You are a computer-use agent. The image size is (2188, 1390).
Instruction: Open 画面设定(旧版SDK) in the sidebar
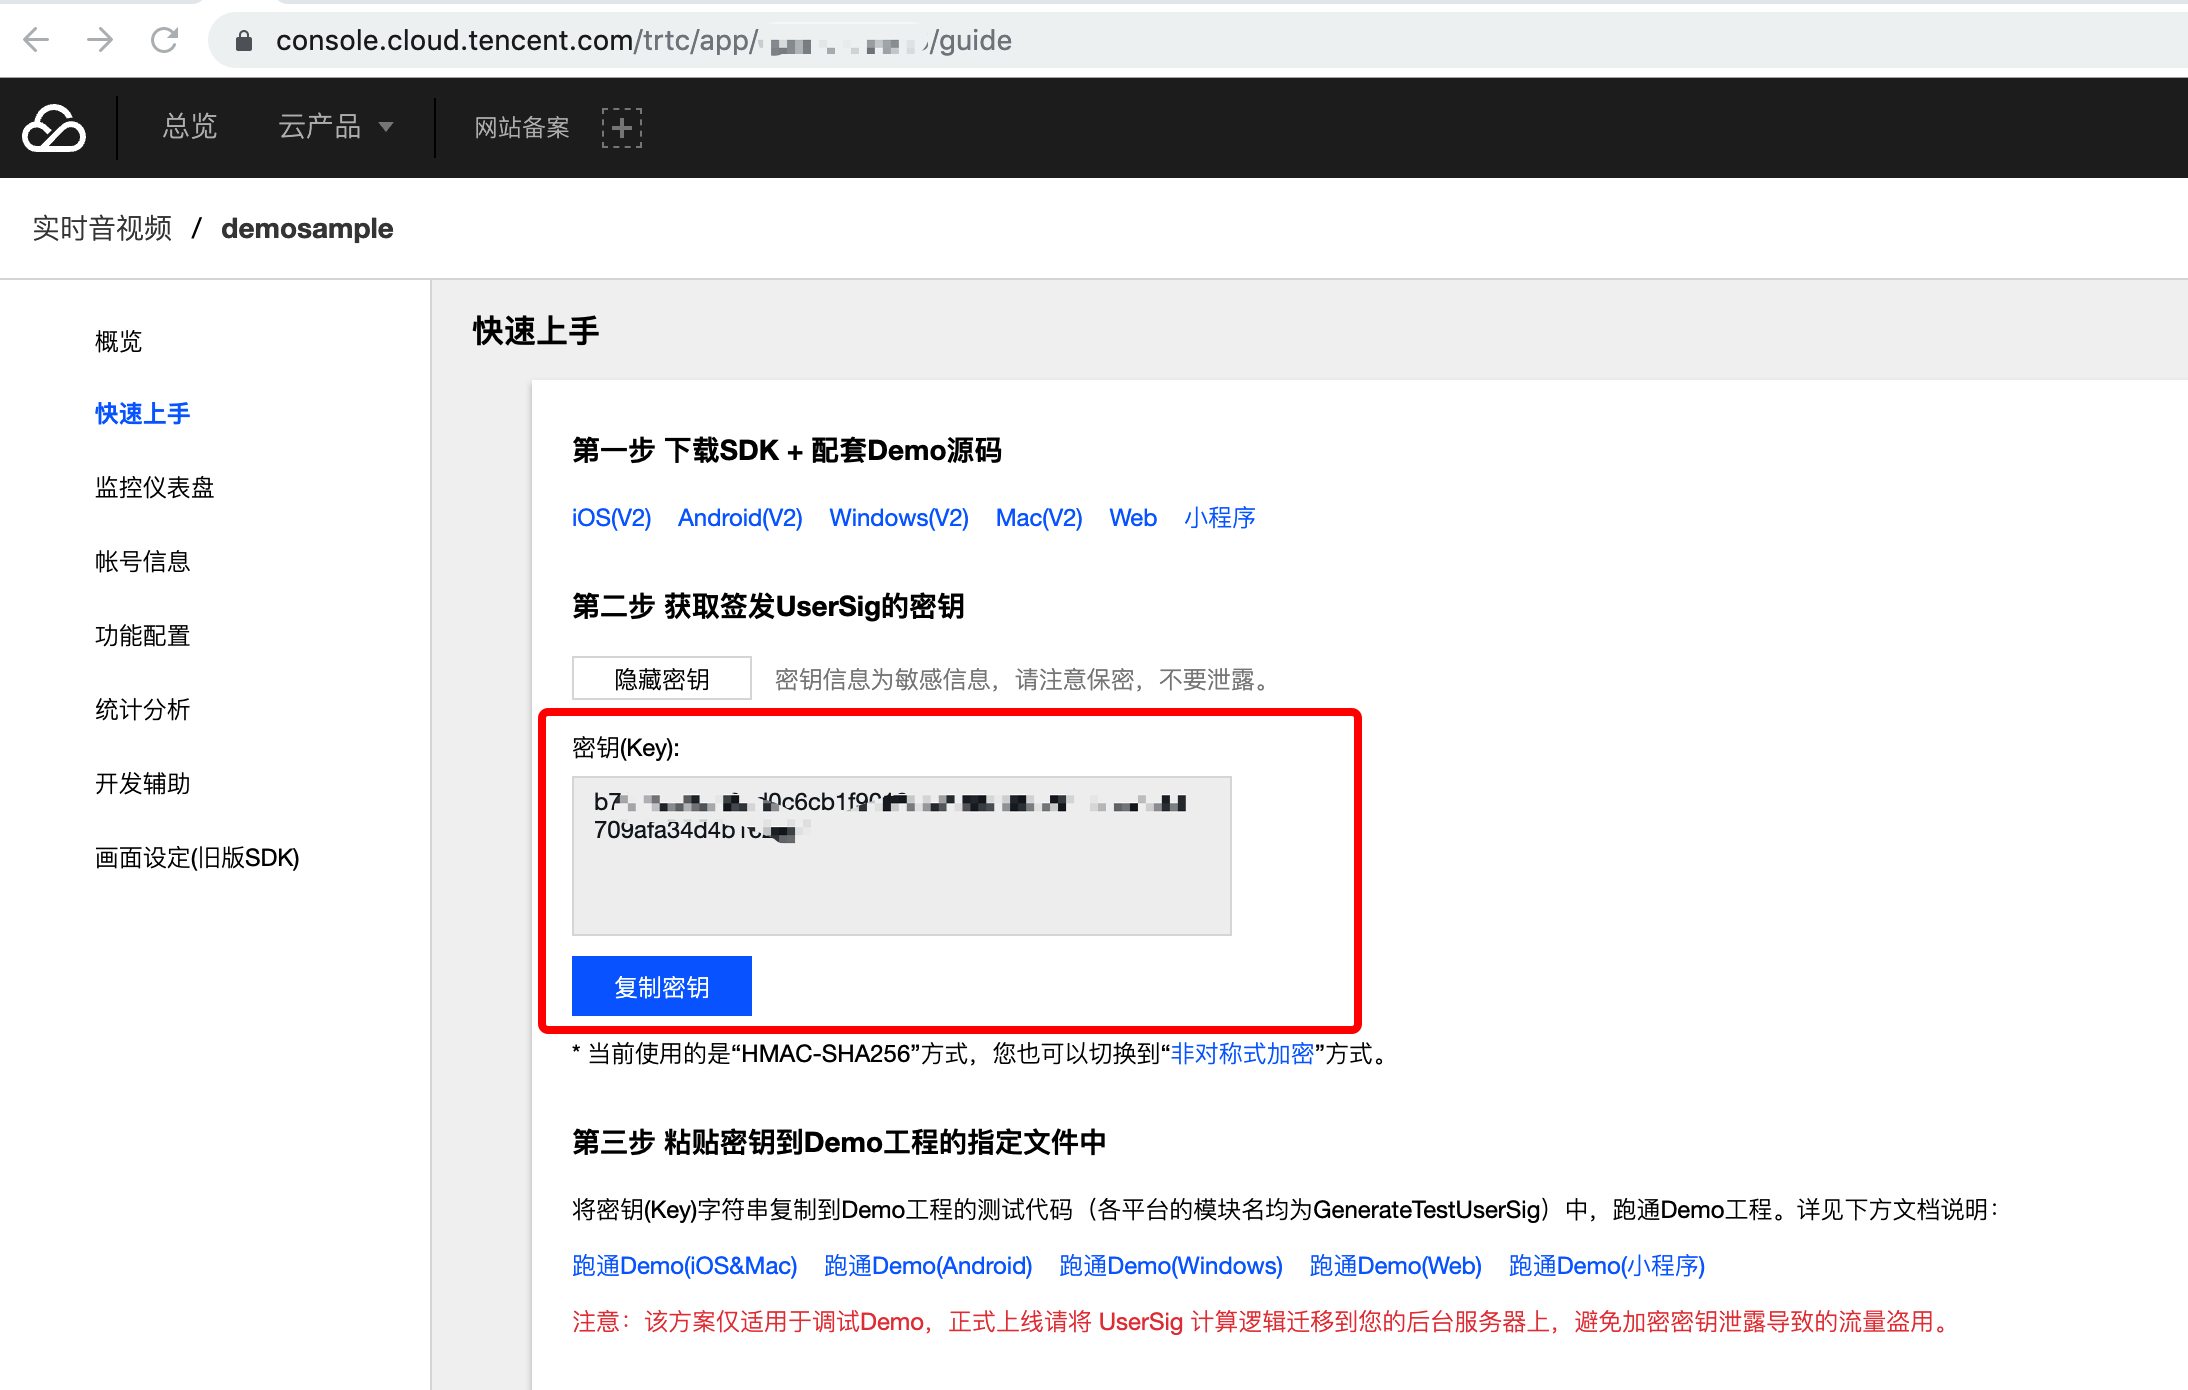point(197,858)
